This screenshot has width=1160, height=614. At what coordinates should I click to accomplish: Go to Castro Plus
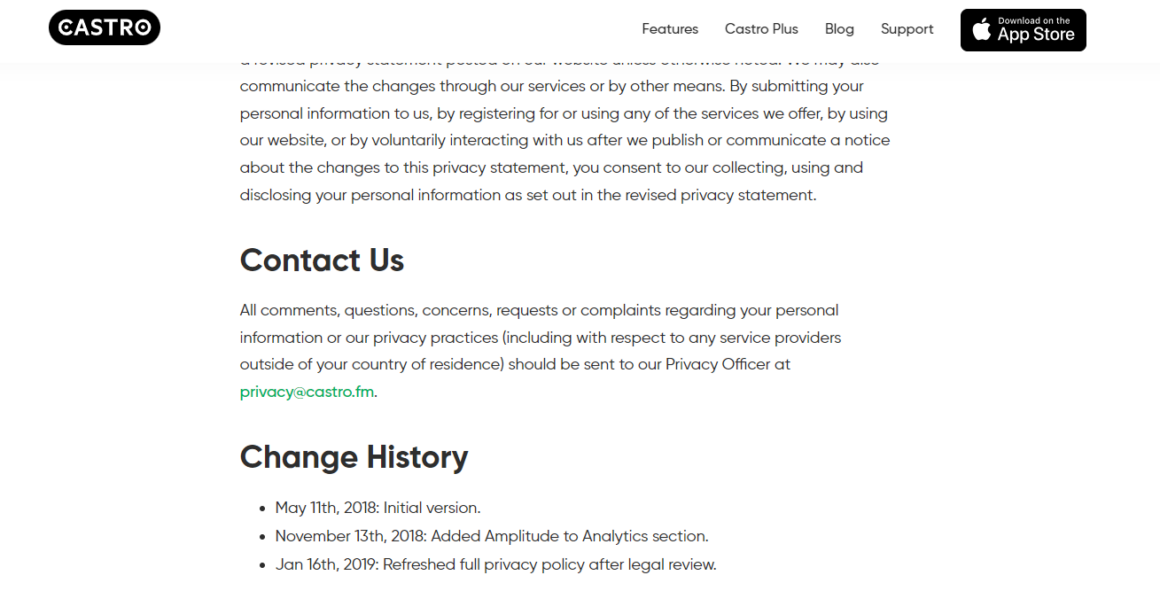coord(761,29)
